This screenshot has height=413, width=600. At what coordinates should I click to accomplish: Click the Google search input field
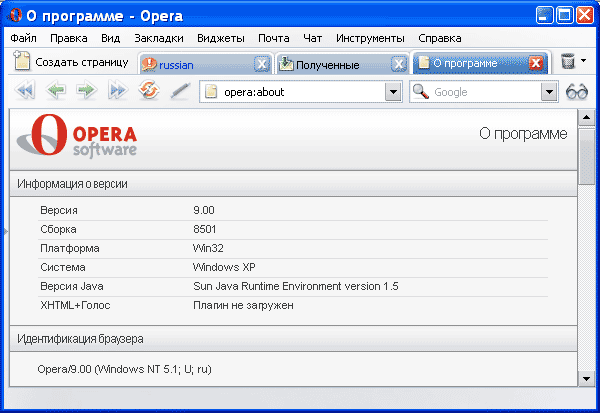[486, 92]
